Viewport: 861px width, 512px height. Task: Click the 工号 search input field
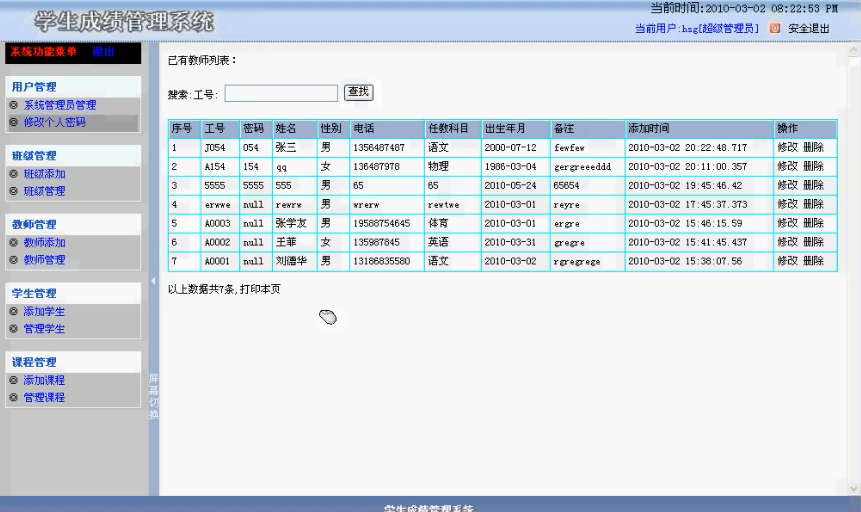pyautogui.click(x=281, y=93)
